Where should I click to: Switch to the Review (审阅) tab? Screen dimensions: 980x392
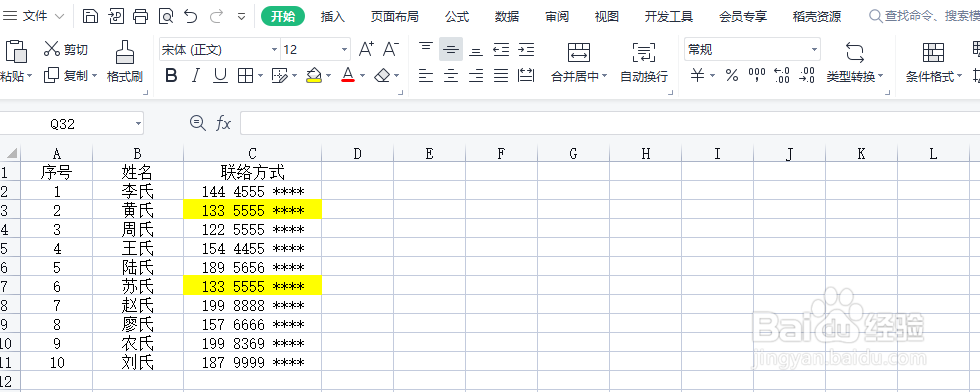click(x=557, y=17)
